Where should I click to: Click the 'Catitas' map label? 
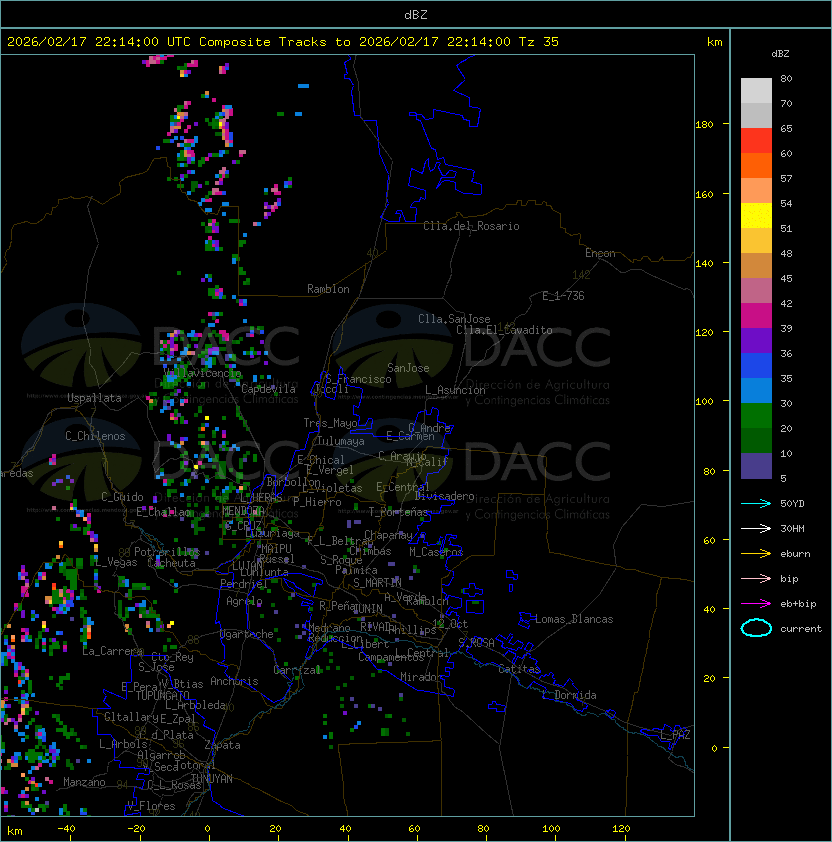click(519, 669)
